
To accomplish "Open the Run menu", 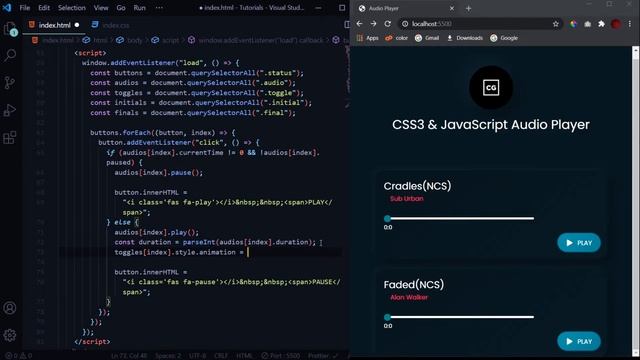I will point(140,7).
